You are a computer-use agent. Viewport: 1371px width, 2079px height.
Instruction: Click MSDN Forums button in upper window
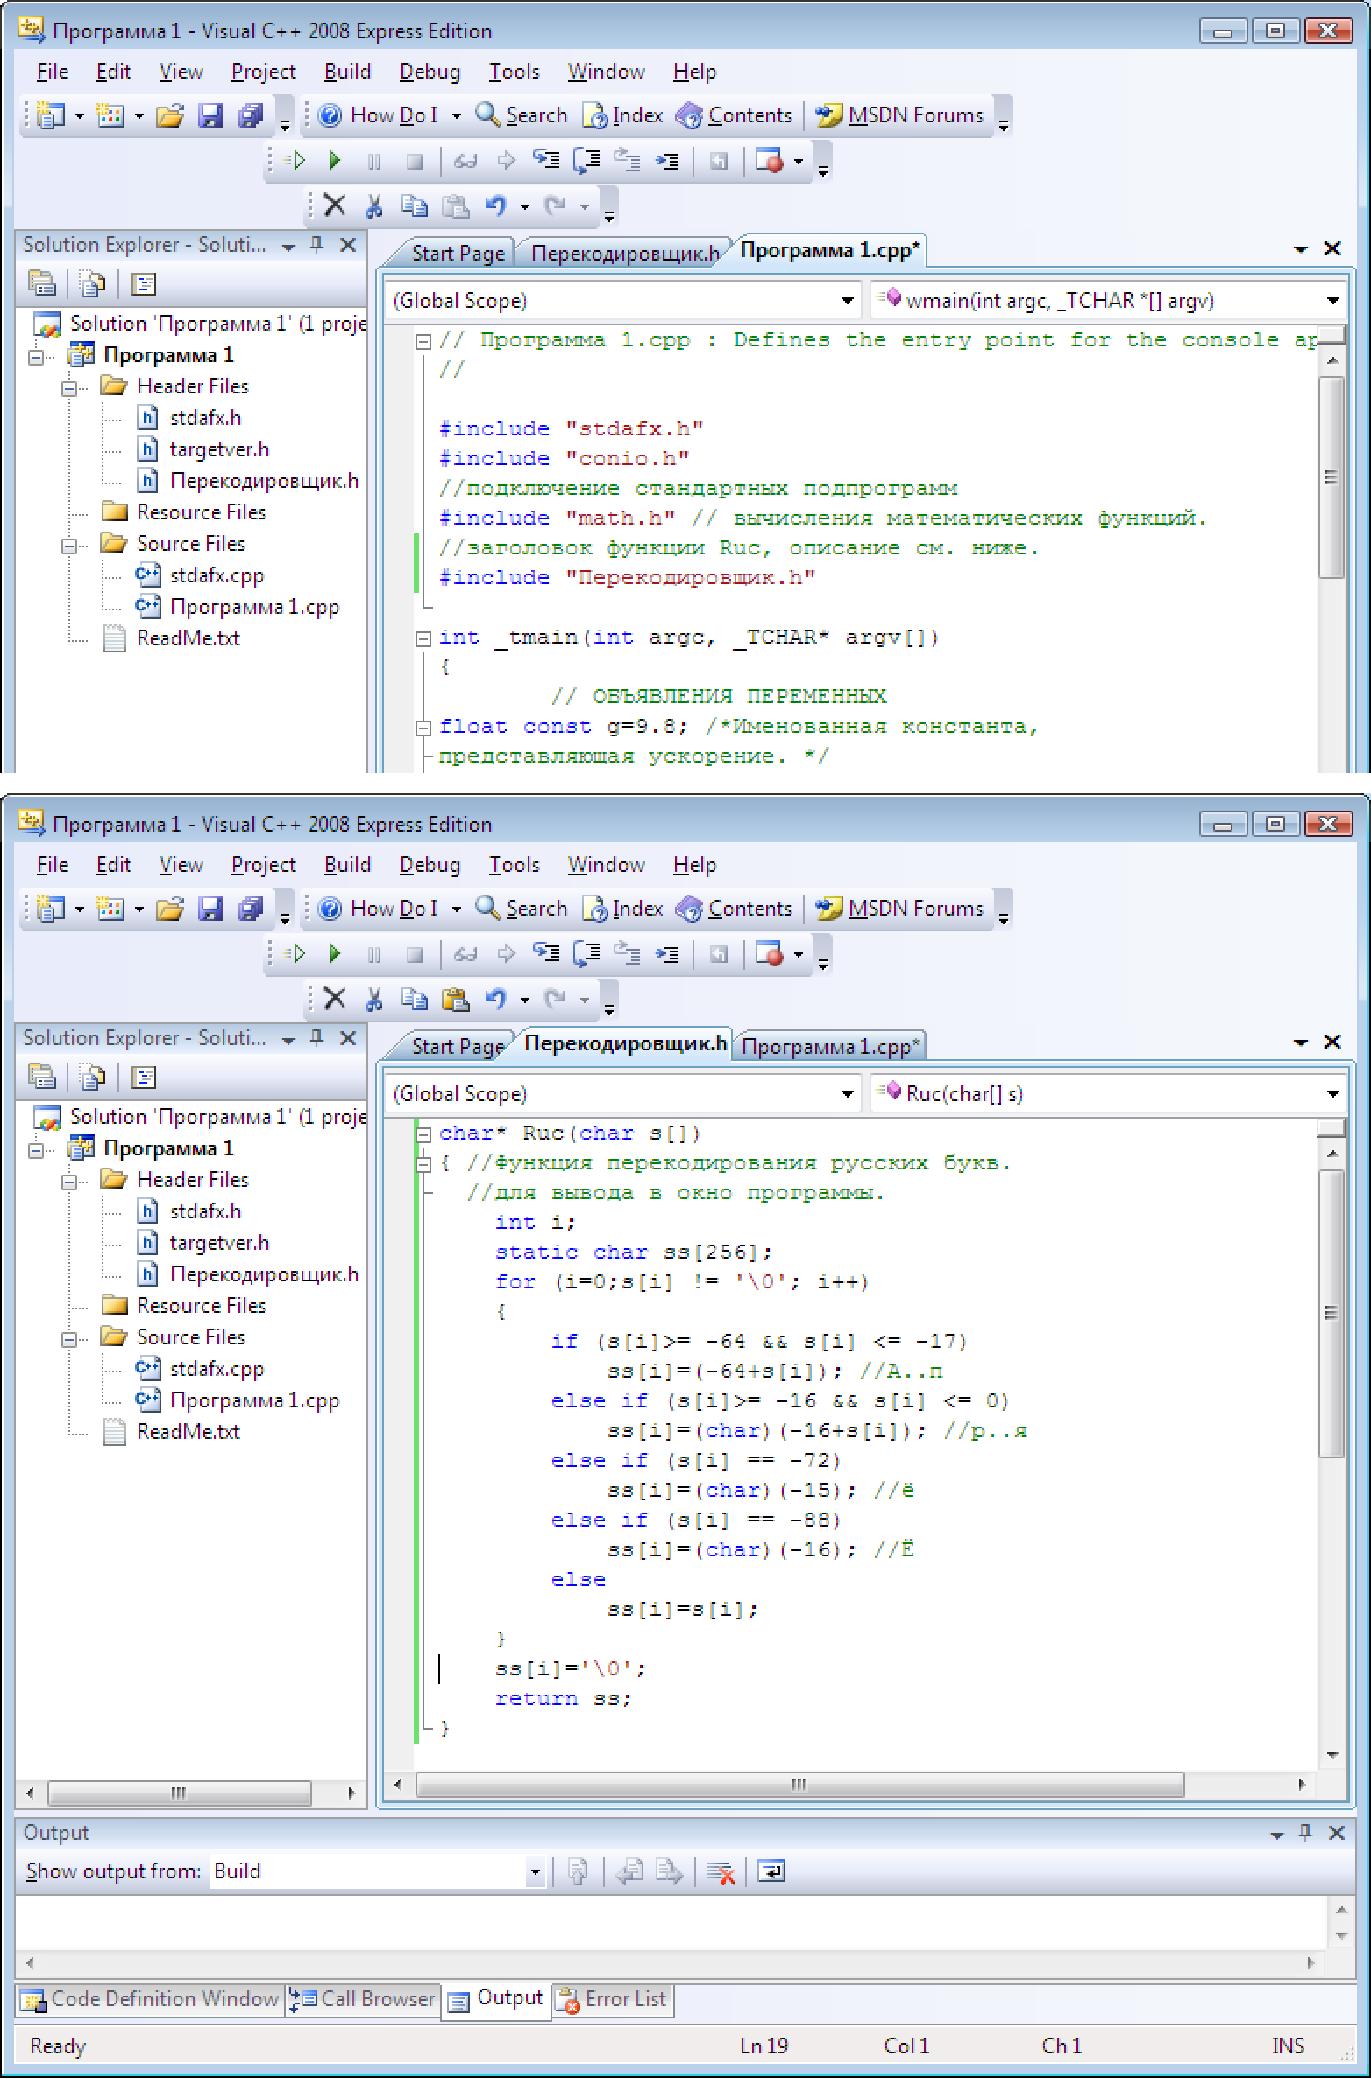click(900, 116)
